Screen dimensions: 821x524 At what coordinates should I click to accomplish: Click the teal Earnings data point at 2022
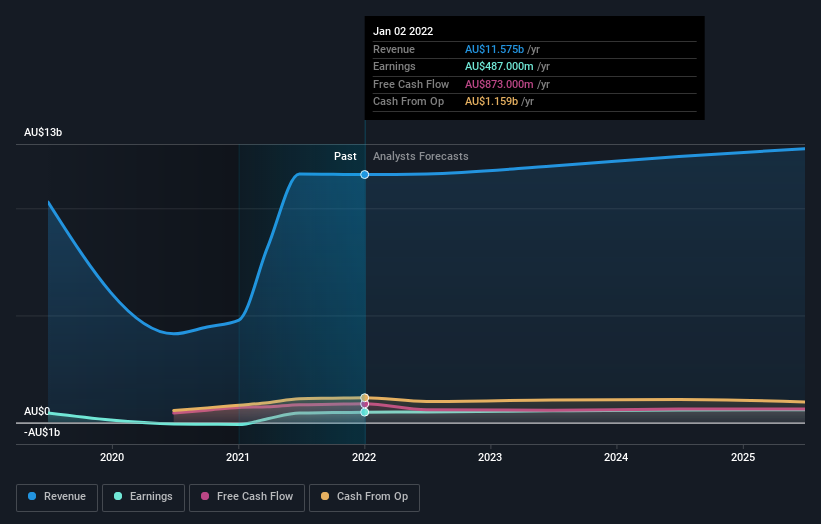click(364, 412)
